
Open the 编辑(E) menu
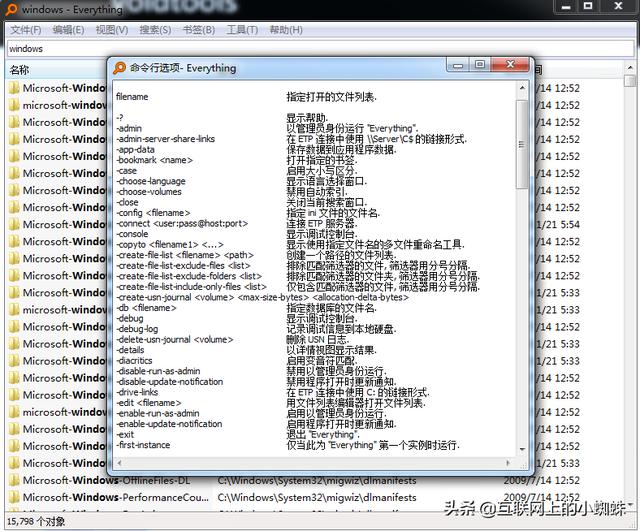(68, 30)
